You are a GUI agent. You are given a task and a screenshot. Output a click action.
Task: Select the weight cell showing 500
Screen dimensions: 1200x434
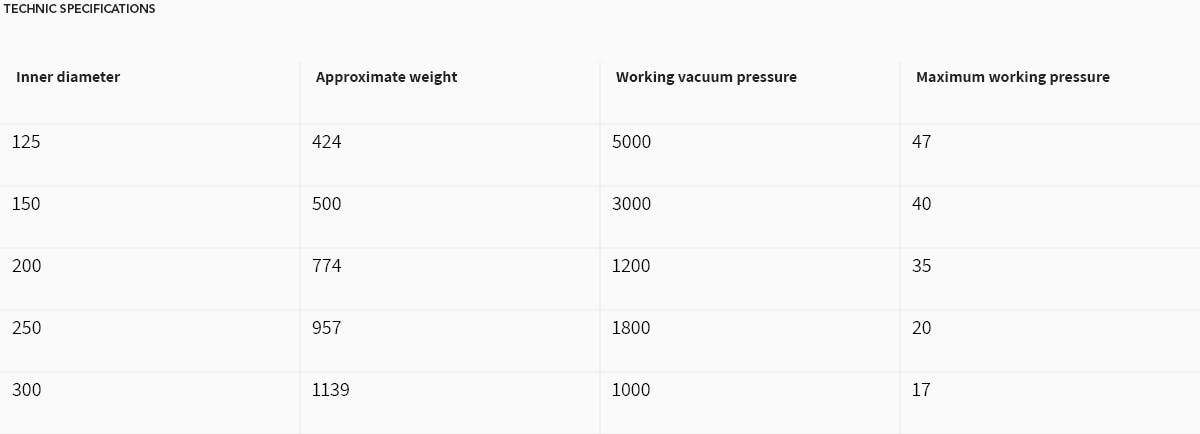point(326,204)
